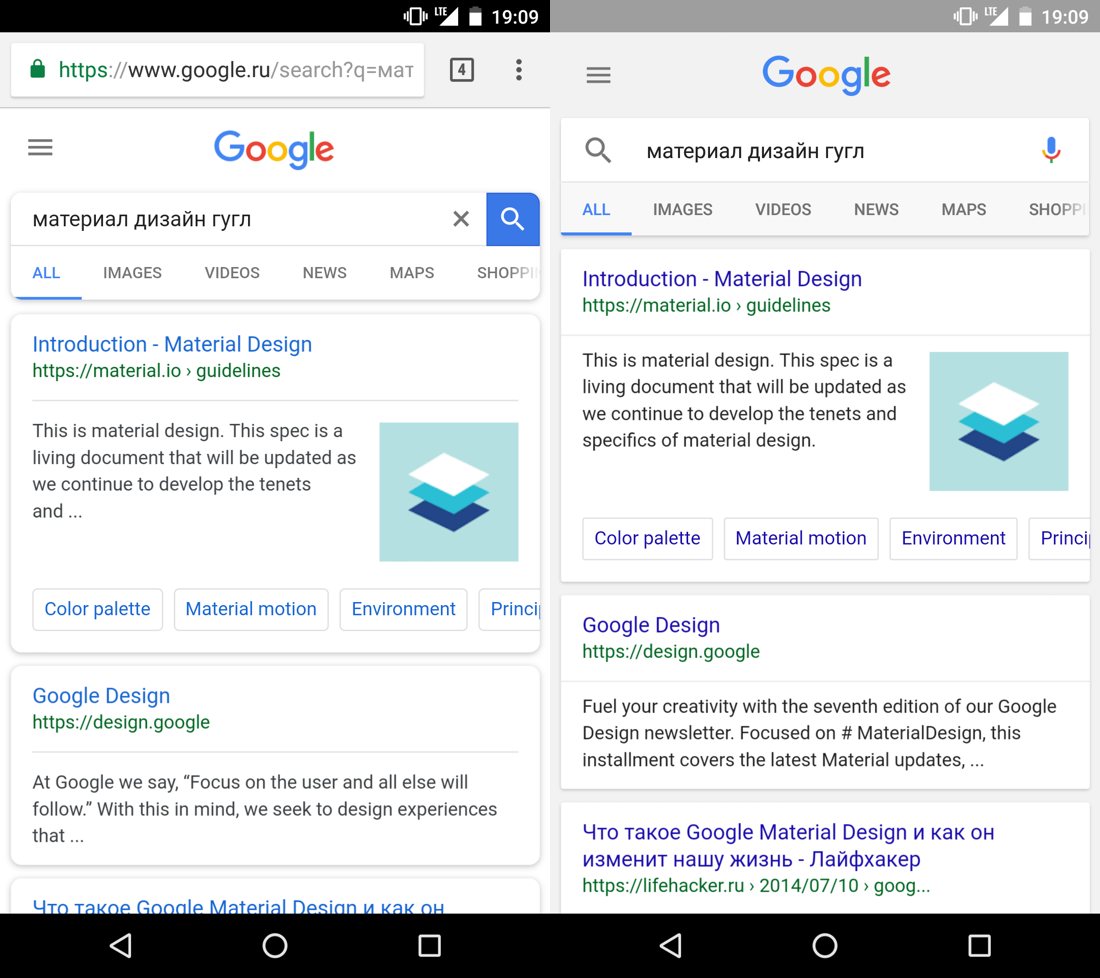
Task: Tap 'Color palette' chip on right screen
Action: click(x=648, y=538)
